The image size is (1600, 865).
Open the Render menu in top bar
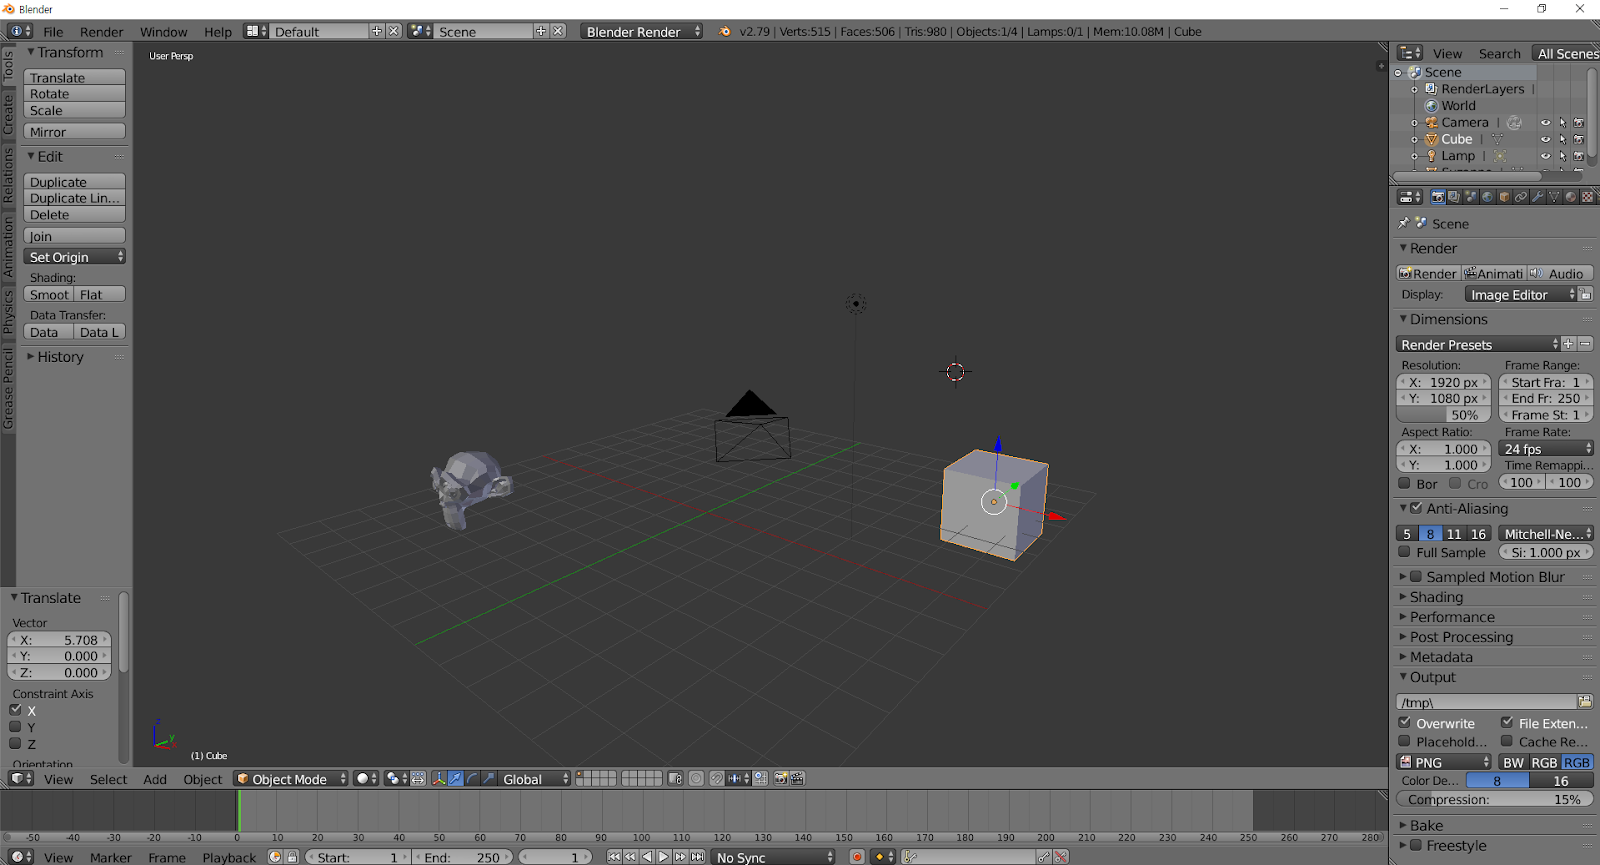[x=102, y=32]
